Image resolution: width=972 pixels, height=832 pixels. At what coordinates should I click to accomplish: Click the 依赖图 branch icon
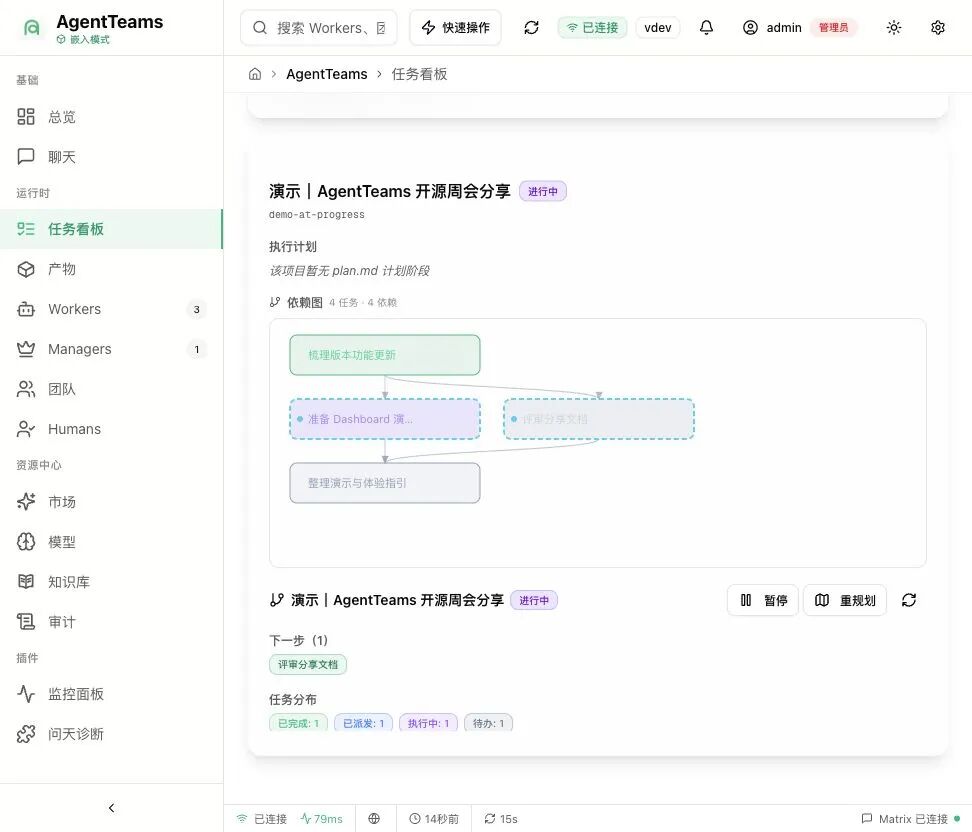275,302
